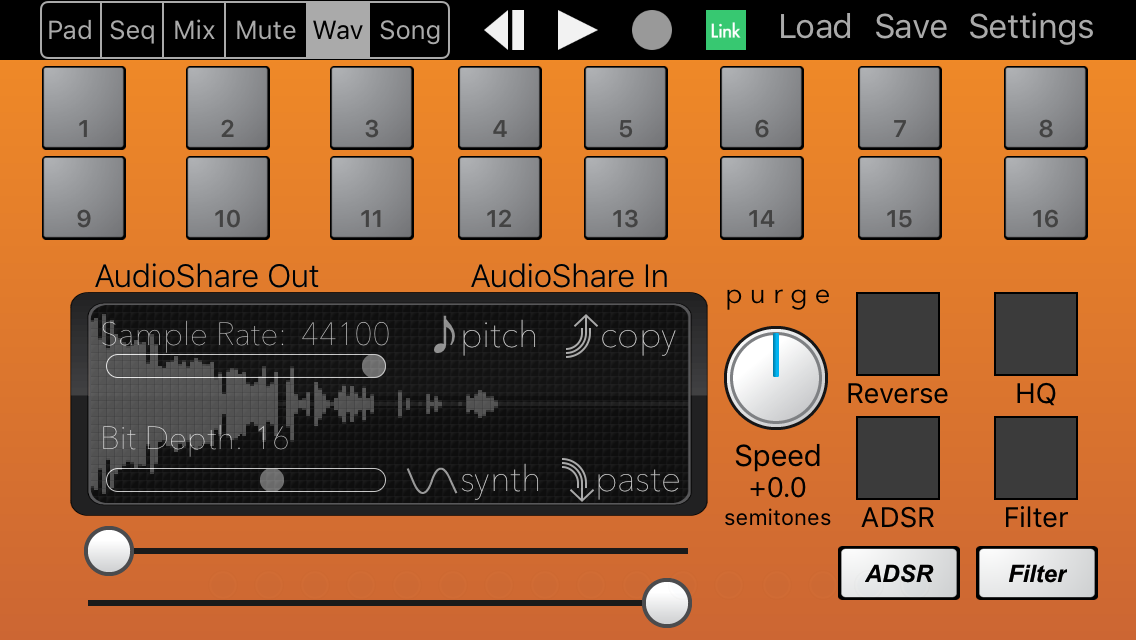This screenshot has width=1136, height=640.
Task: Click the Sample Rate slider handle
Action: click(x=373, y=366)
